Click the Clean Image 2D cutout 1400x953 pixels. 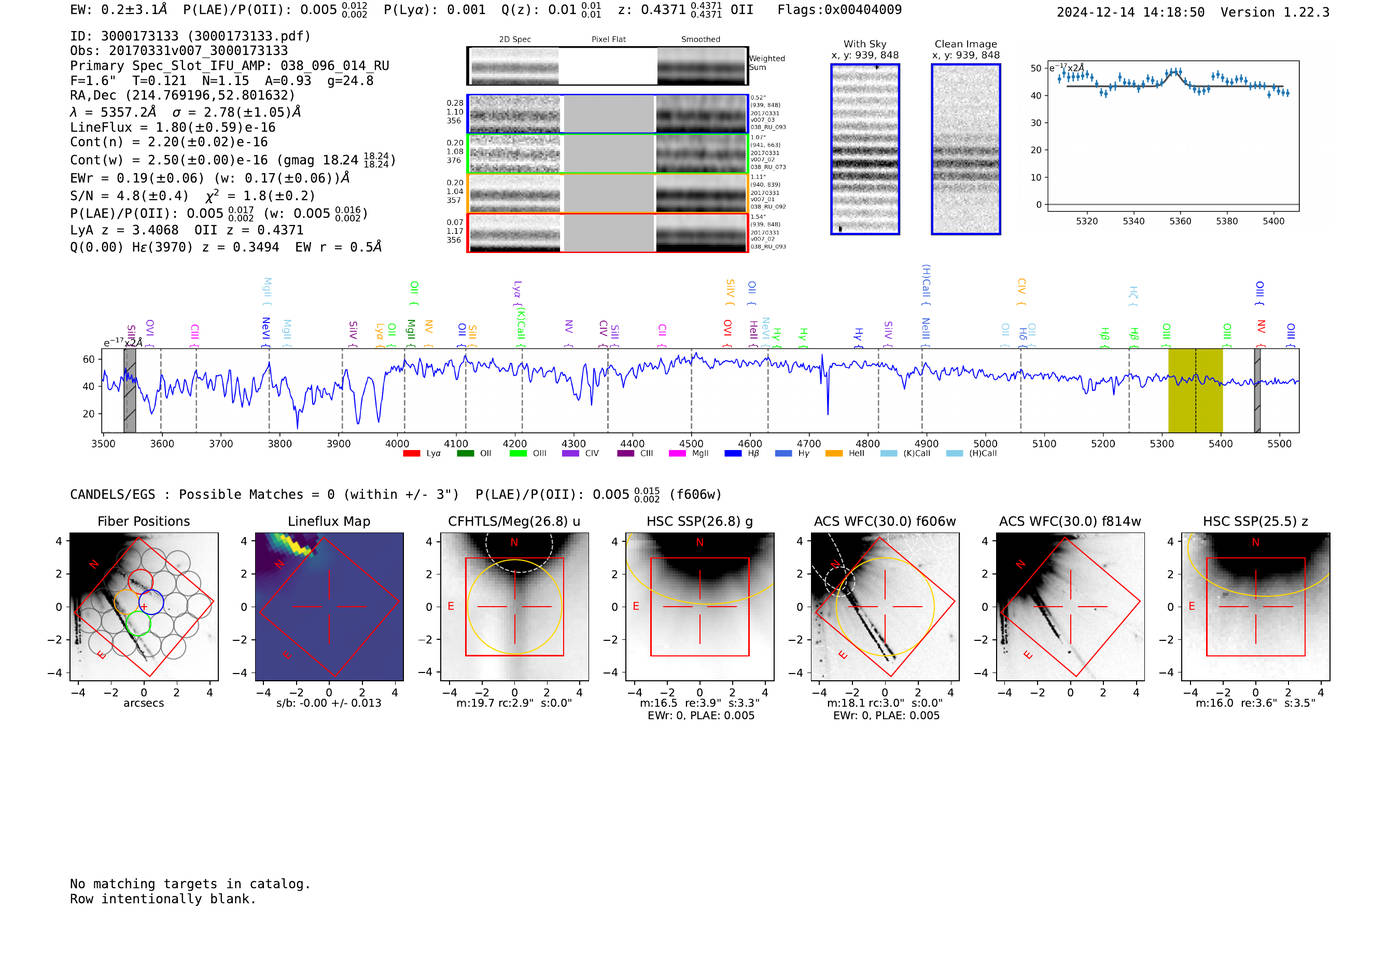pyautogui.click(x=966, y=149)
